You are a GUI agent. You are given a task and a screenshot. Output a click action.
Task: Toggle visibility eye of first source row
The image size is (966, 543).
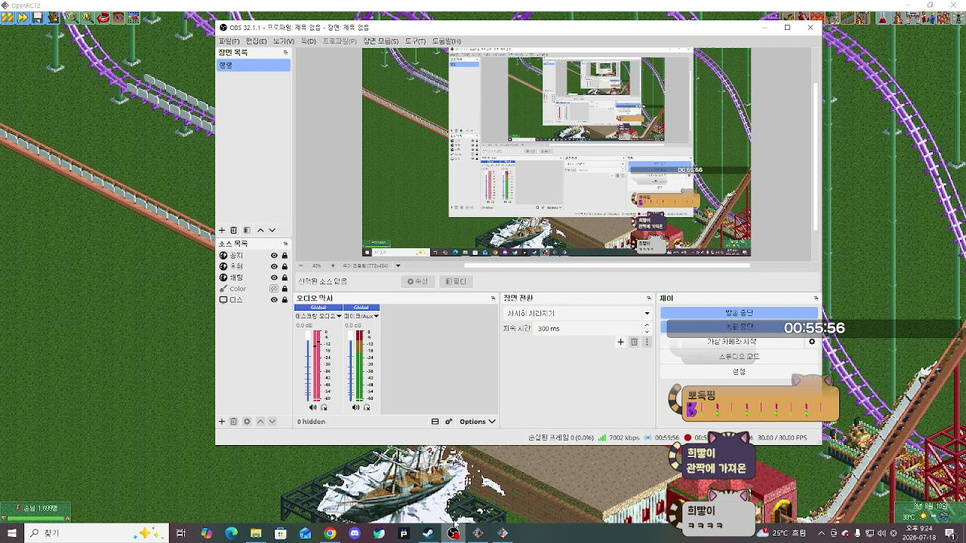click(x=274, y=255)
